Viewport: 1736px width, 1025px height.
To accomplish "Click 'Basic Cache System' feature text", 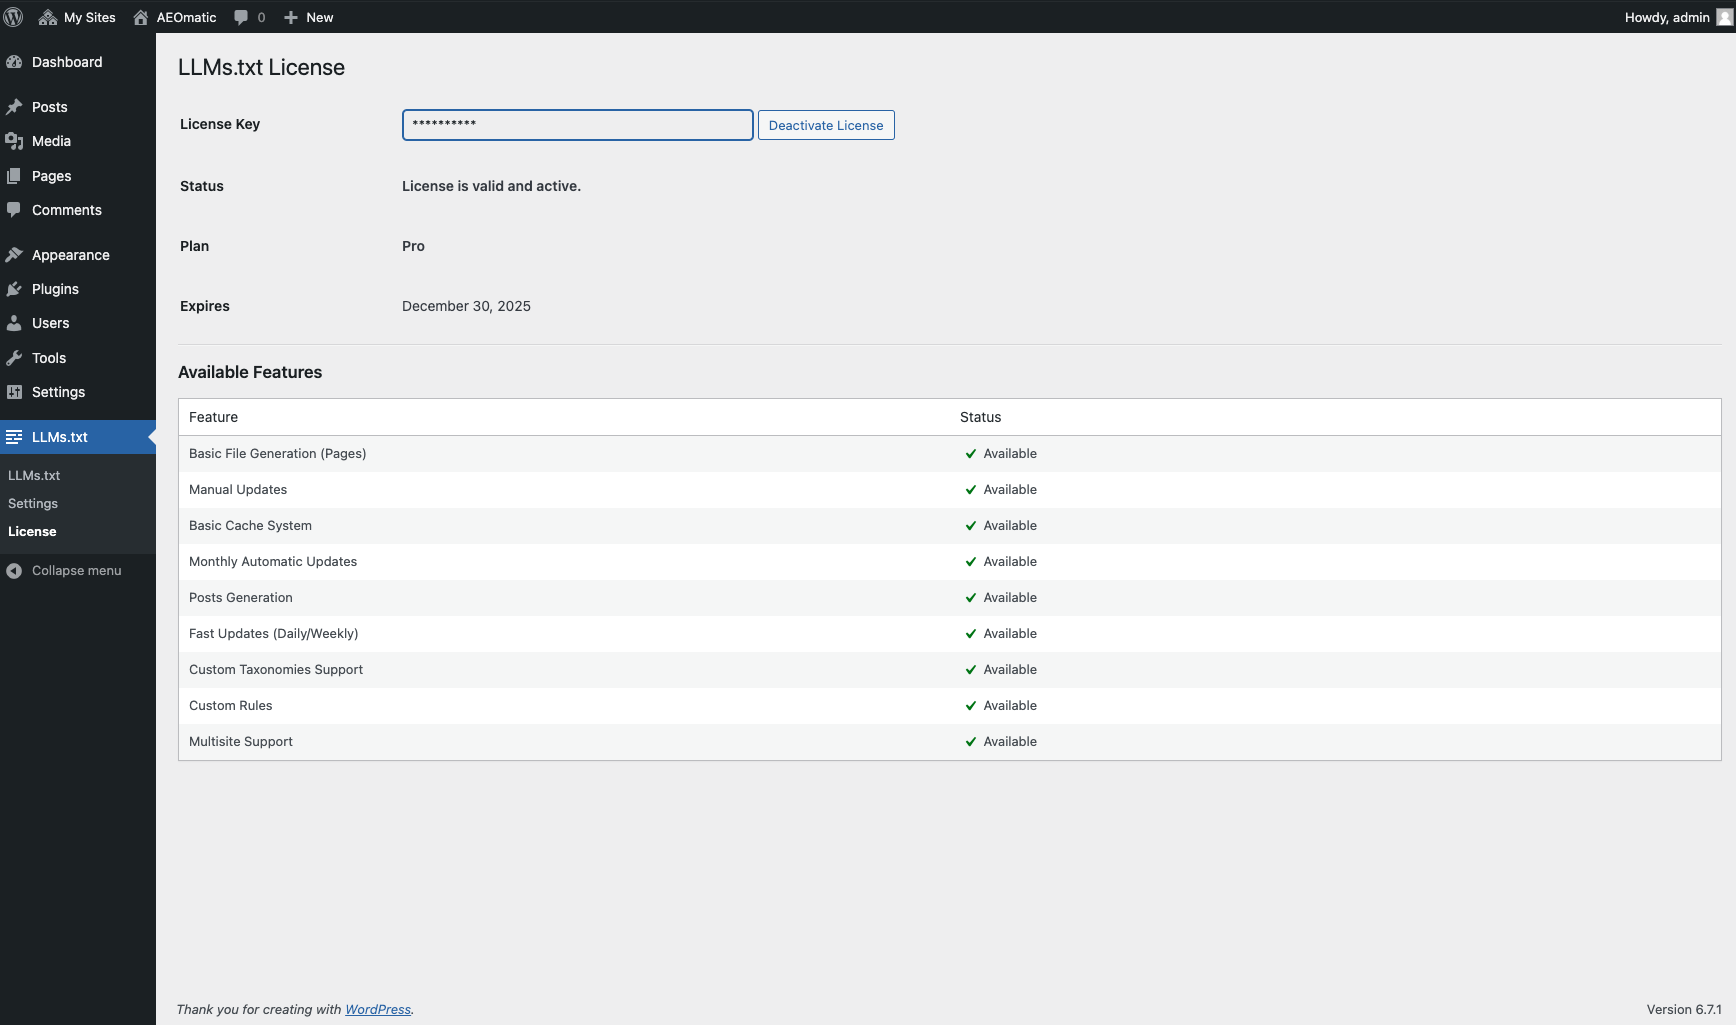I will pyautogui.click(x=250, y=526).
